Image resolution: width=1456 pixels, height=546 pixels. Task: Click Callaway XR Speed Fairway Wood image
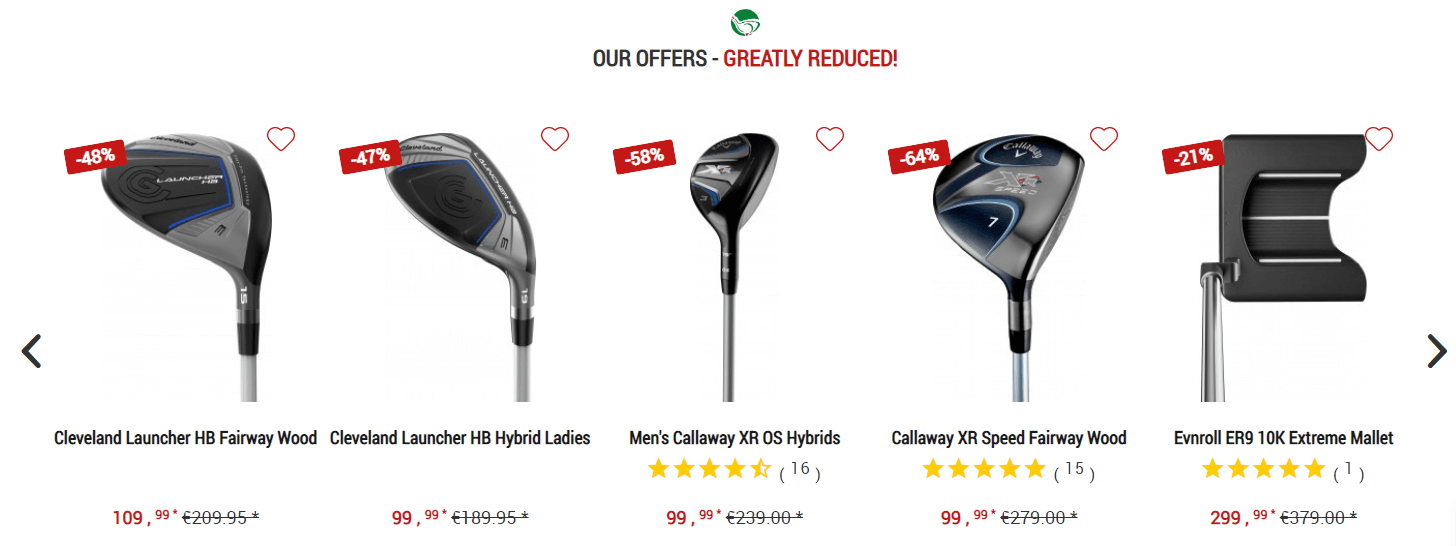click(x=1009, y=265)
